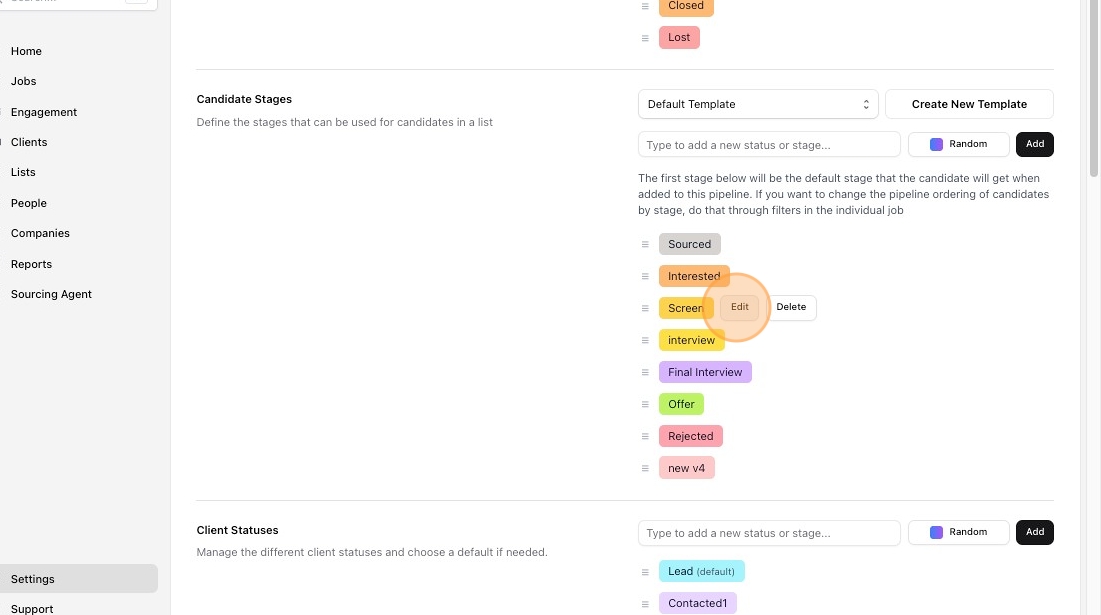The height and width of the screenshot is (615, 1101).
Task: Click drag handle next to Lost status
Action: (645, 38)
